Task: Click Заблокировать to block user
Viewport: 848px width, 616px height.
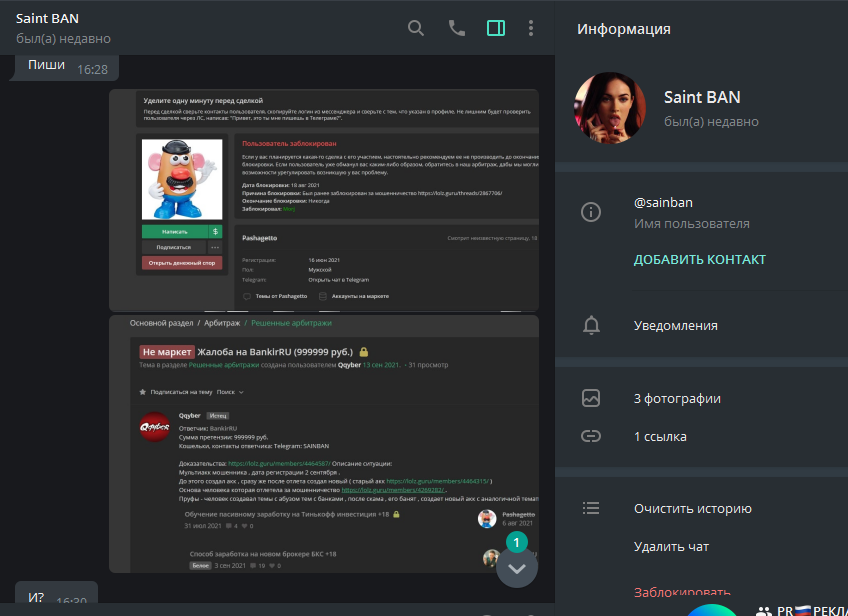Action: tap(682, 592)
